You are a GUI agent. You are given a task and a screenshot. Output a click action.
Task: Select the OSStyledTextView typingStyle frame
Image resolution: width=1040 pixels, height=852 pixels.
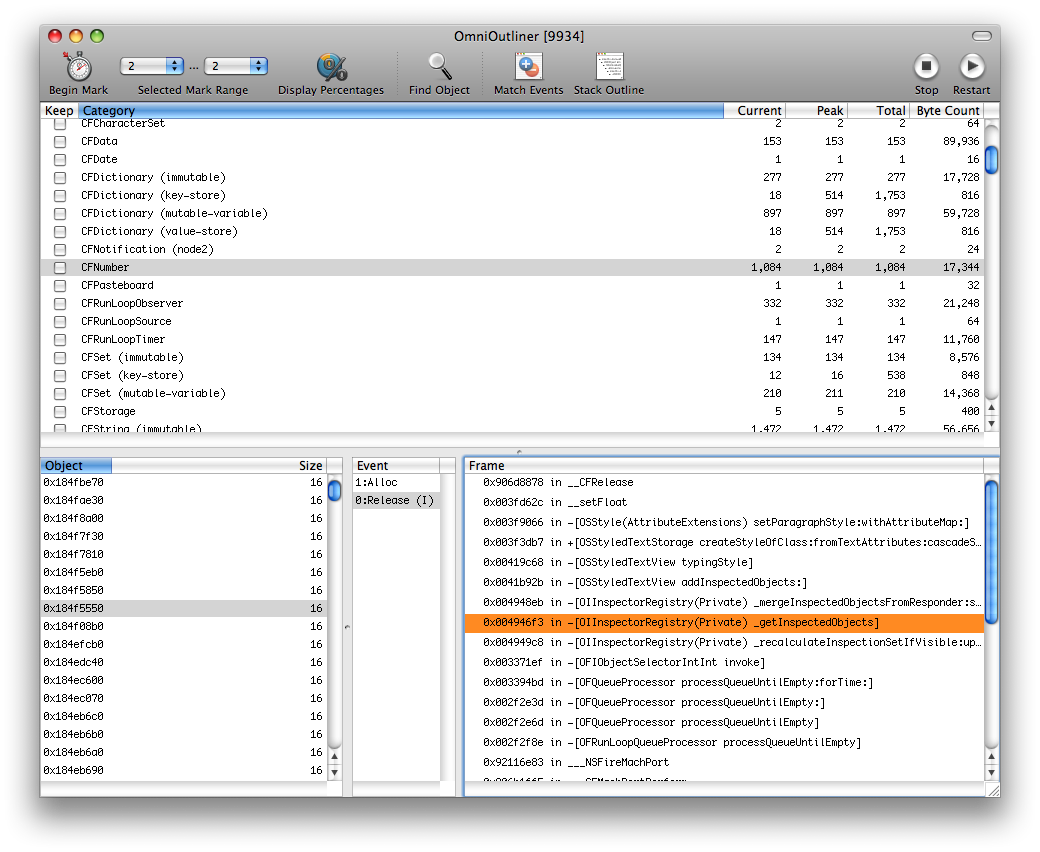[724, 562]
